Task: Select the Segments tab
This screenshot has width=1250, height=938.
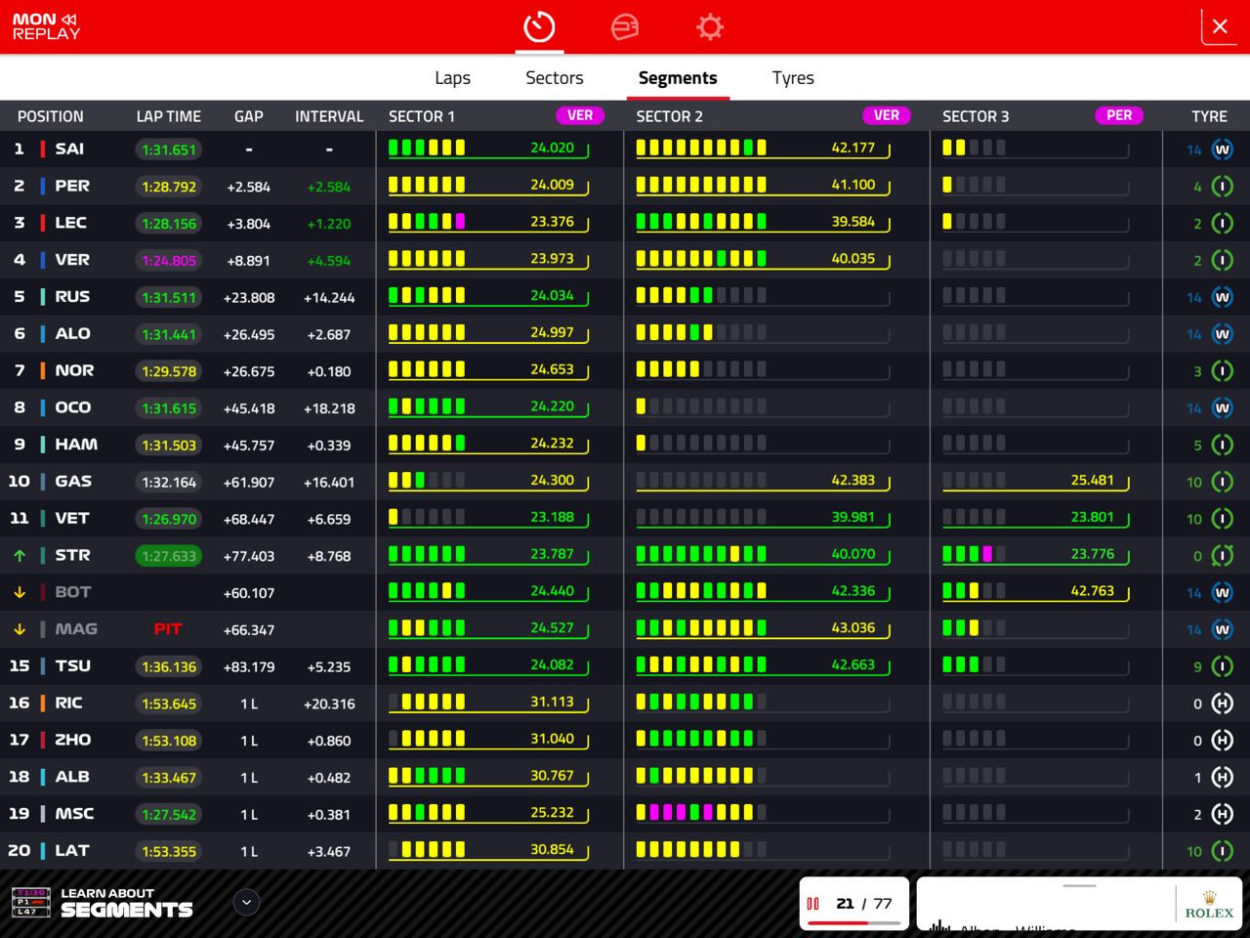Action: [x=678, y=78]
